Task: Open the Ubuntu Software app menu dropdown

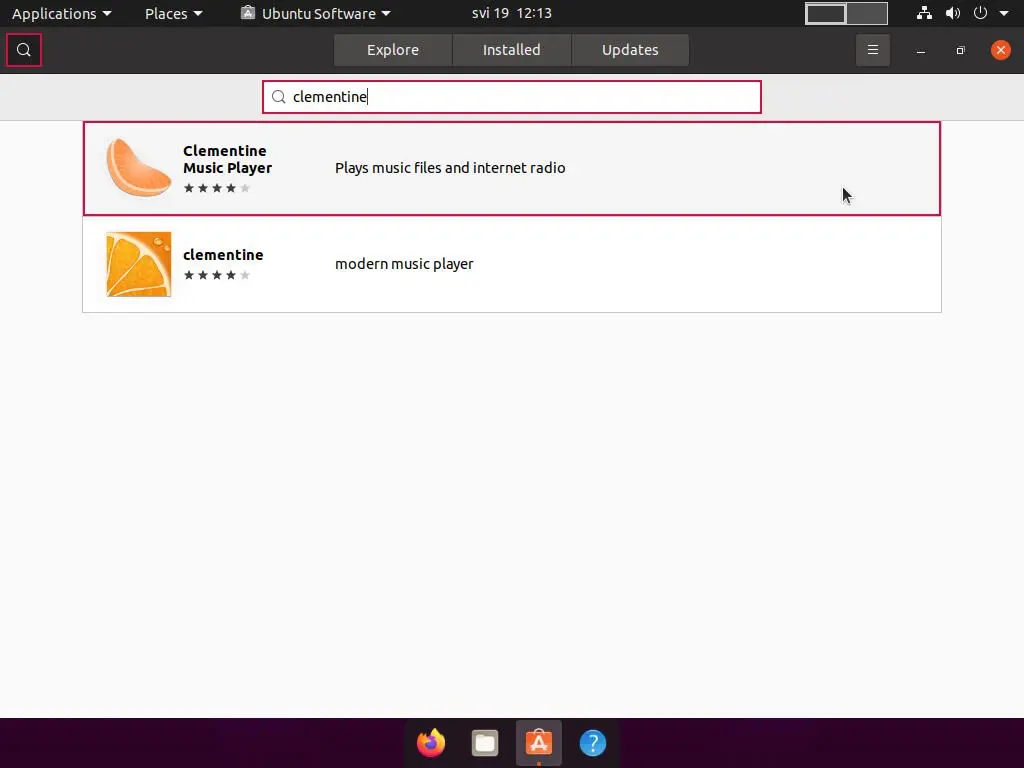Action: (x=316, y=13)
